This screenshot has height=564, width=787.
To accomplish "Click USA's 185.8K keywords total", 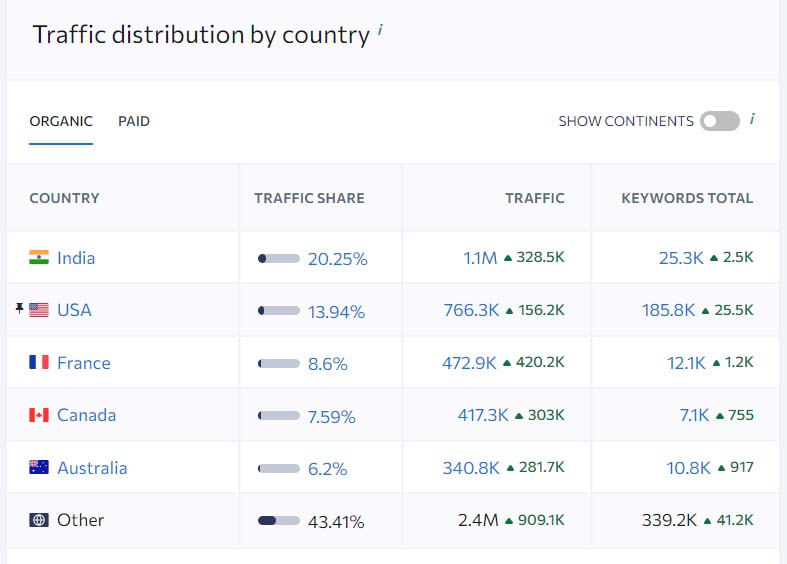I will pyautogui.click(x=669, y=310).
